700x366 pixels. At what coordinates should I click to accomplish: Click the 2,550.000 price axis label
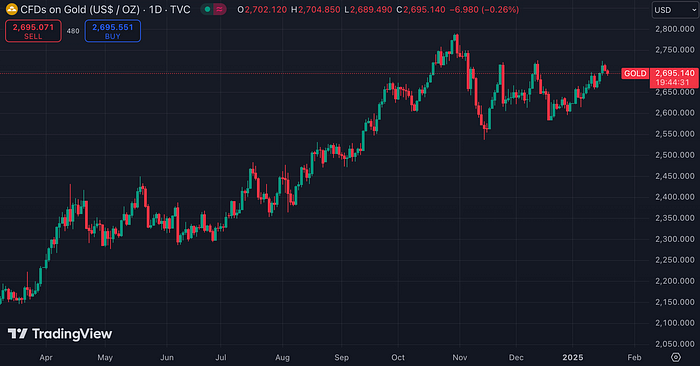(x=675, y=134)
